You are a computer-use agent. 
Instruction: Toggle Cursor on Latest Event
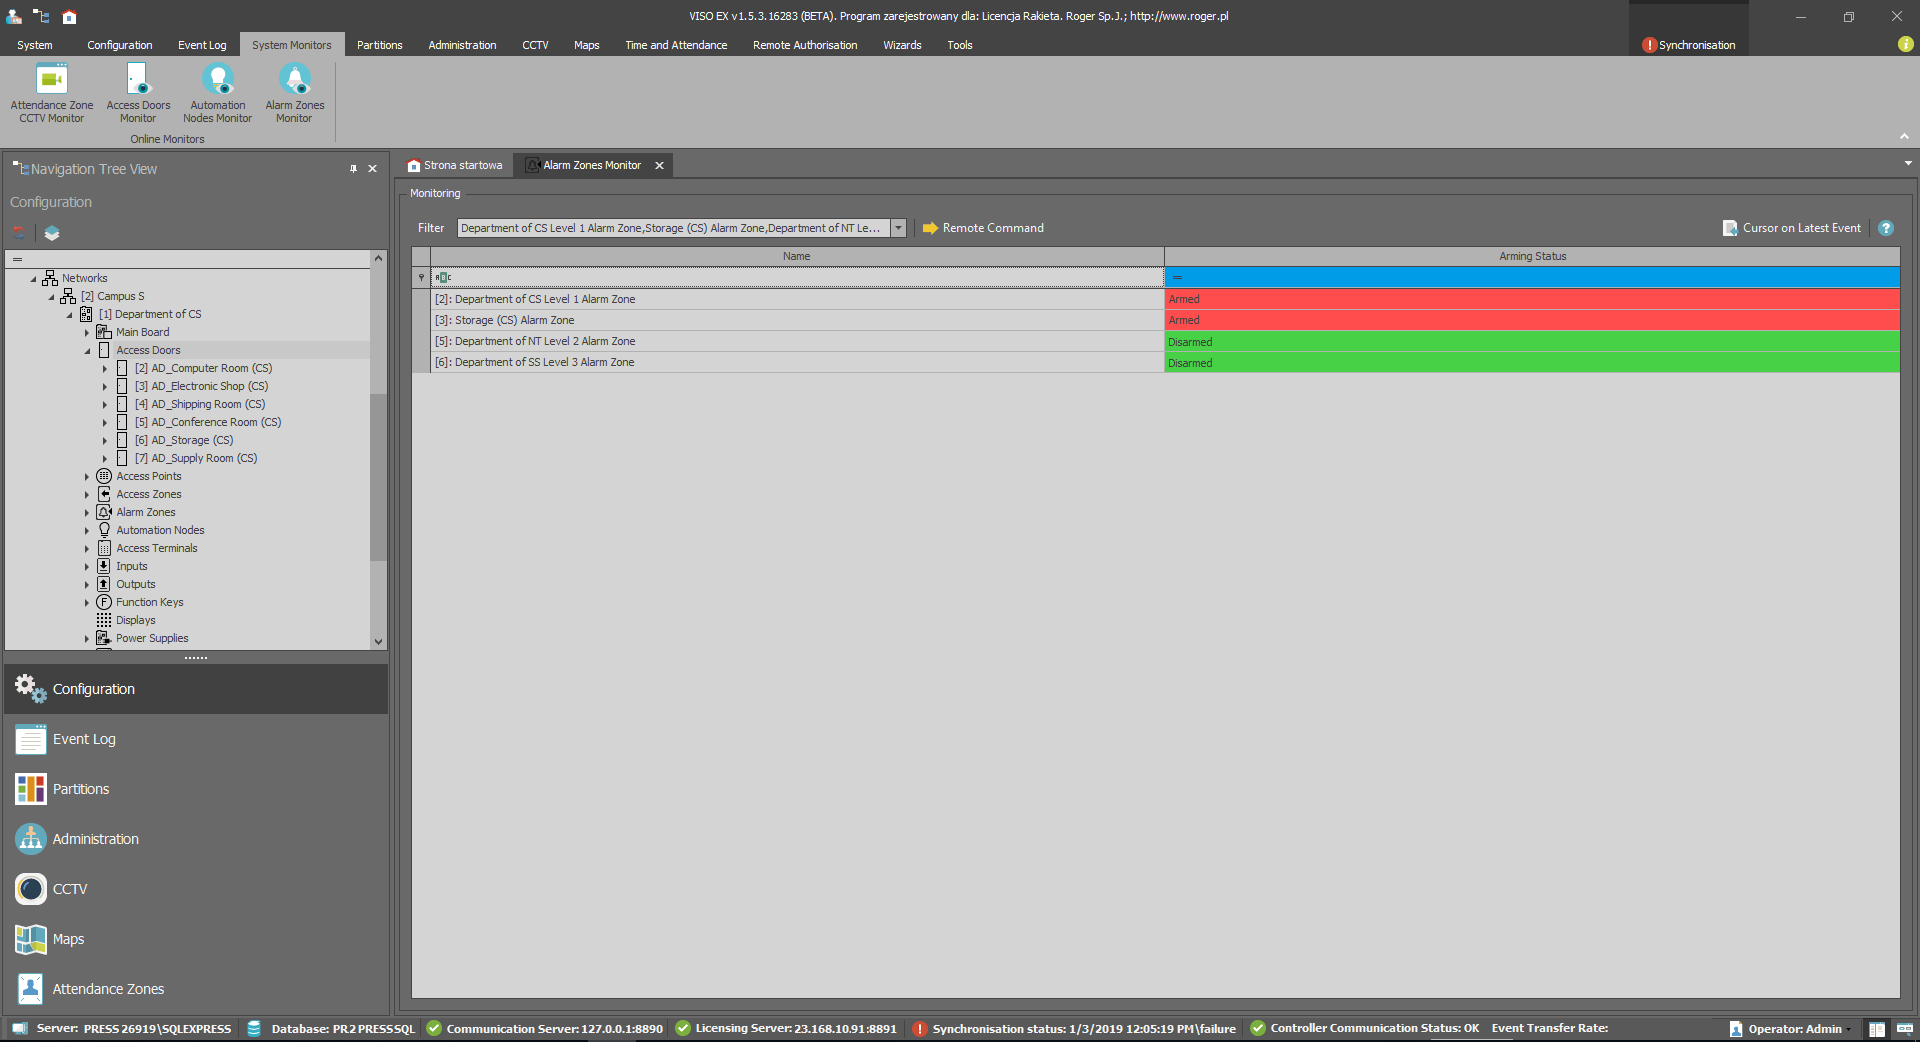(x=1791, y=228)
